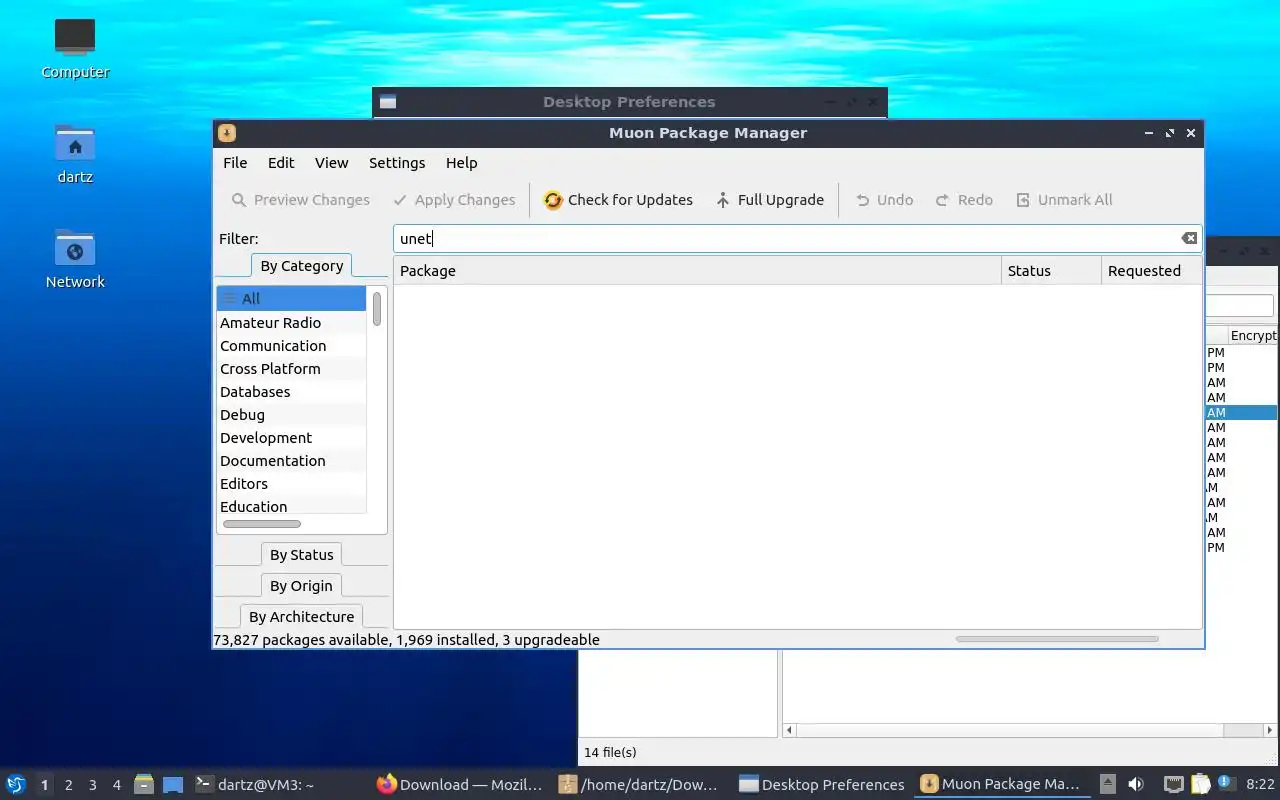The width and height of the screenshot is (1280, 800).
Task: Select the Amateur Radio category
Action: [x=291, y=322]
